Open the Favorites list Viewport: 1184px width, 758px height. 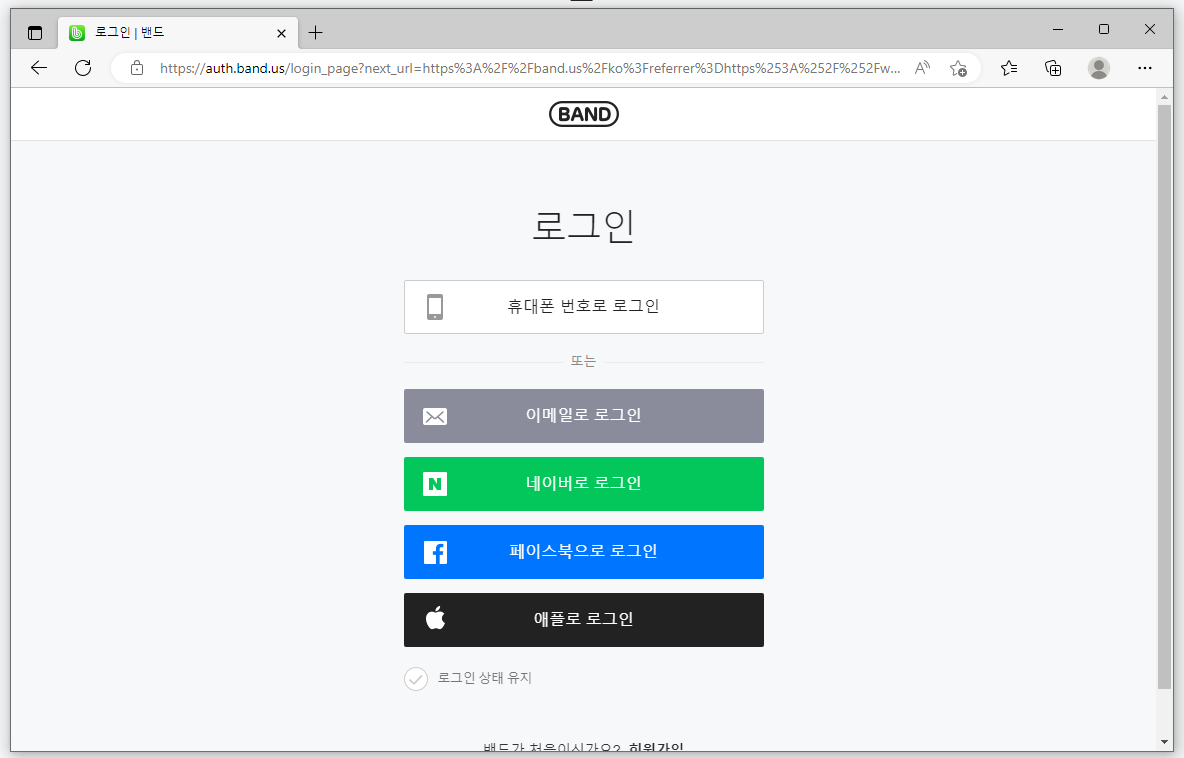[1009, 68]
